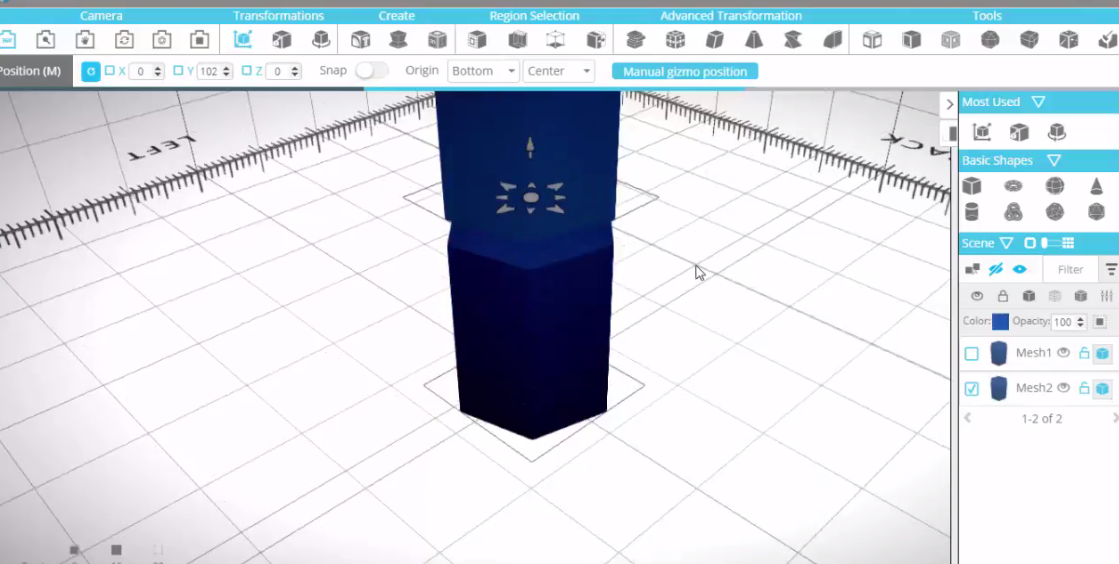Open the Create toolbar section

397,16
